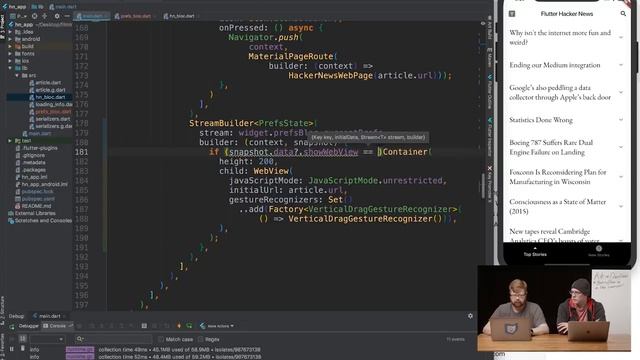The height and width of the screenshot is (360, 640).
Task: Tap the 'Google's also peddling a data collector' headline
Action: pyautogui.click(x=560, y=92)
